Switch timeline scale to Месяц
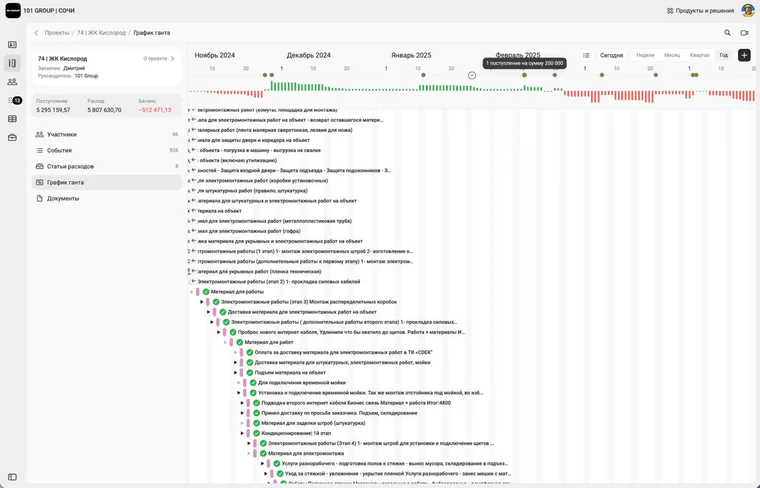This screenshot has width=760, height=488. [x=672, y=55]
